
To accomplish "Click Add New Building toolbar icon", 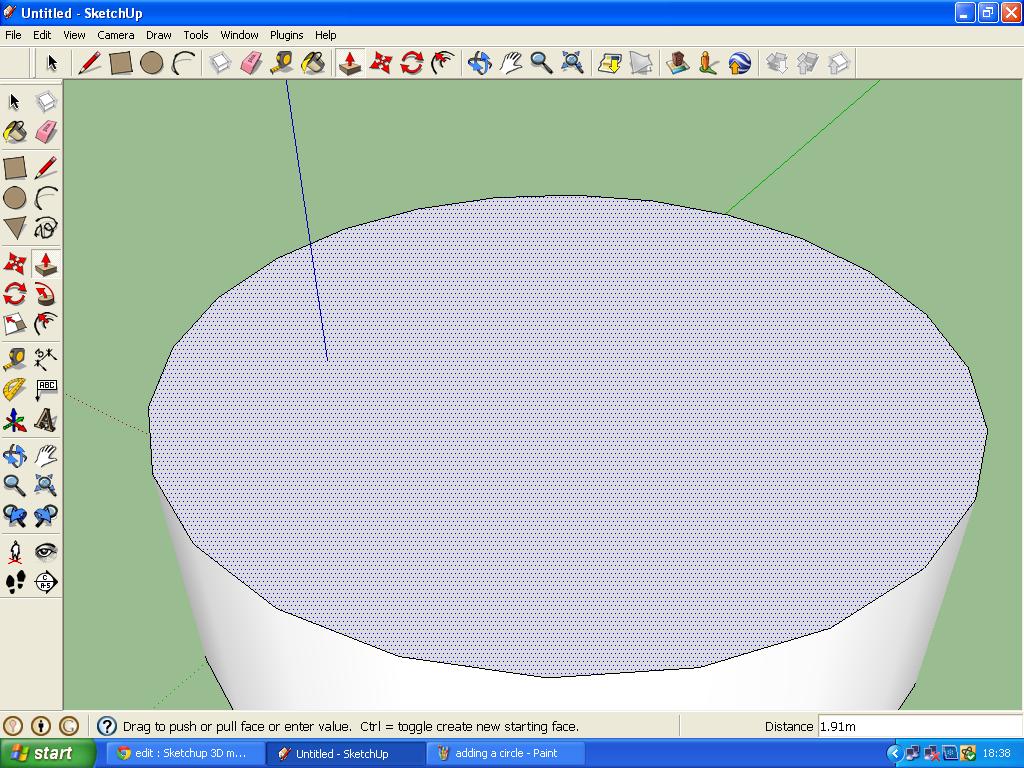I will pos(677,63).
